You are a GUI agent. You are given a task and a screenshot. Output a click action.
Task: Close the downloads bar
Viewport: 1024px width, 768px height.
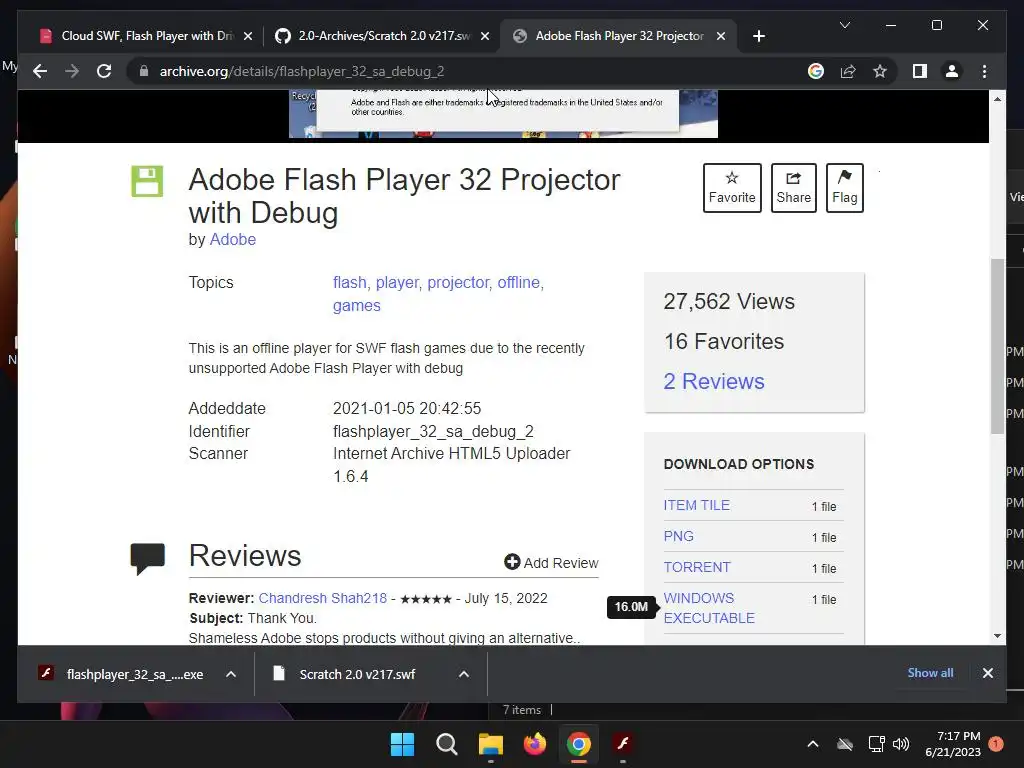(x=987, y=673)
